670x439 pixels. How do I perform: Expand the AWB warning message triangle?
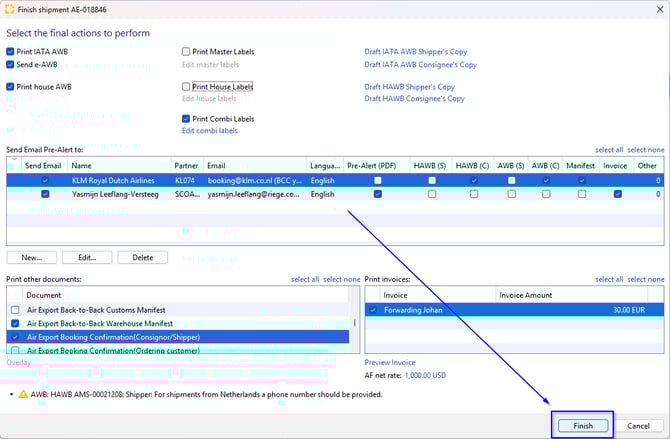[x=11, y=396]
